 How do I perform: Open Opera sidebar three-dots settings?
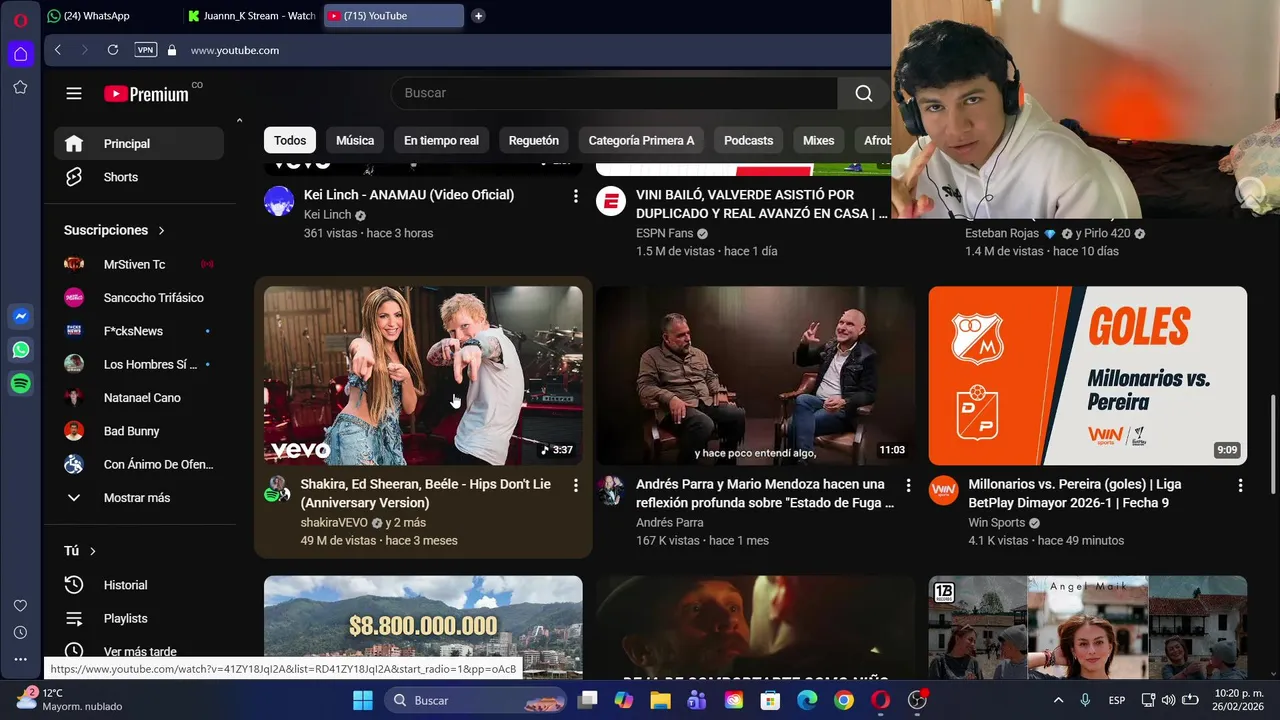tap(20, 659)
